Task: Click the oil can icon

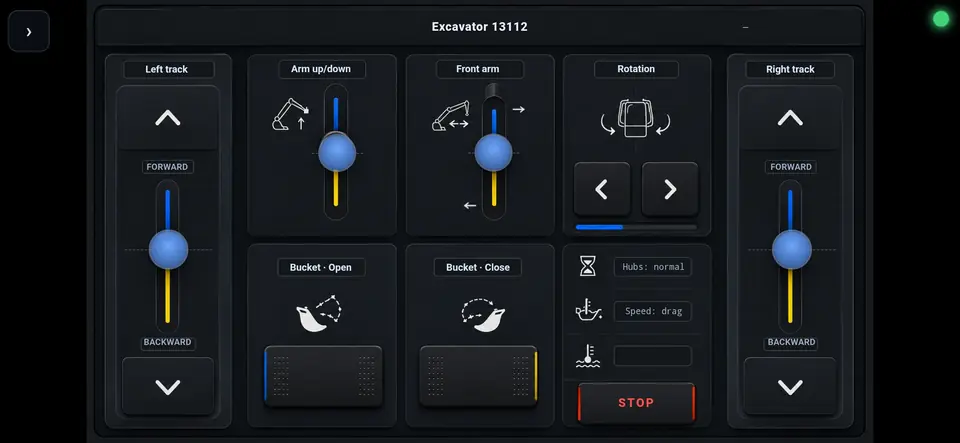Action: pyautogui.click(x=588, y=310)
